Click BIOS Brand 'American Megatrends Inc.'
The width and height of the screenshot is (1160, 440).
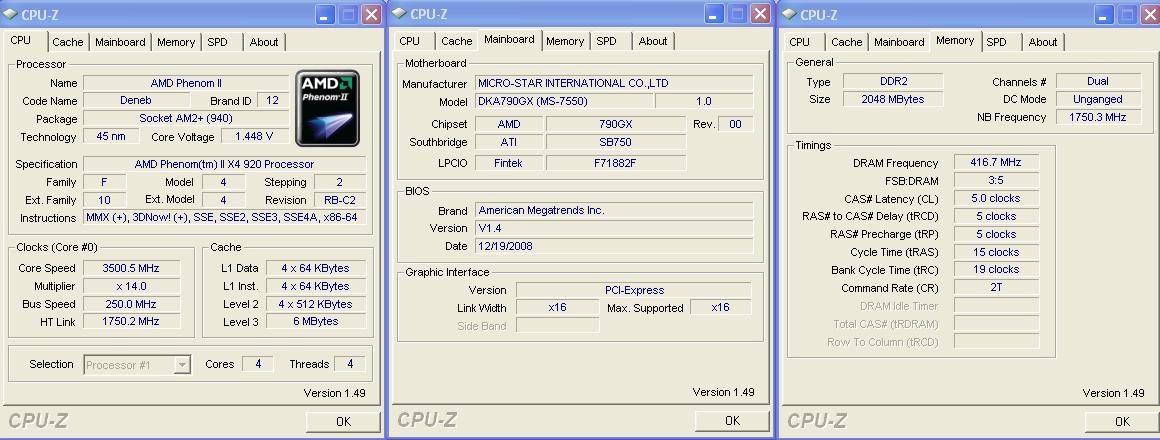pyautogui.click(x=614, y=210)
